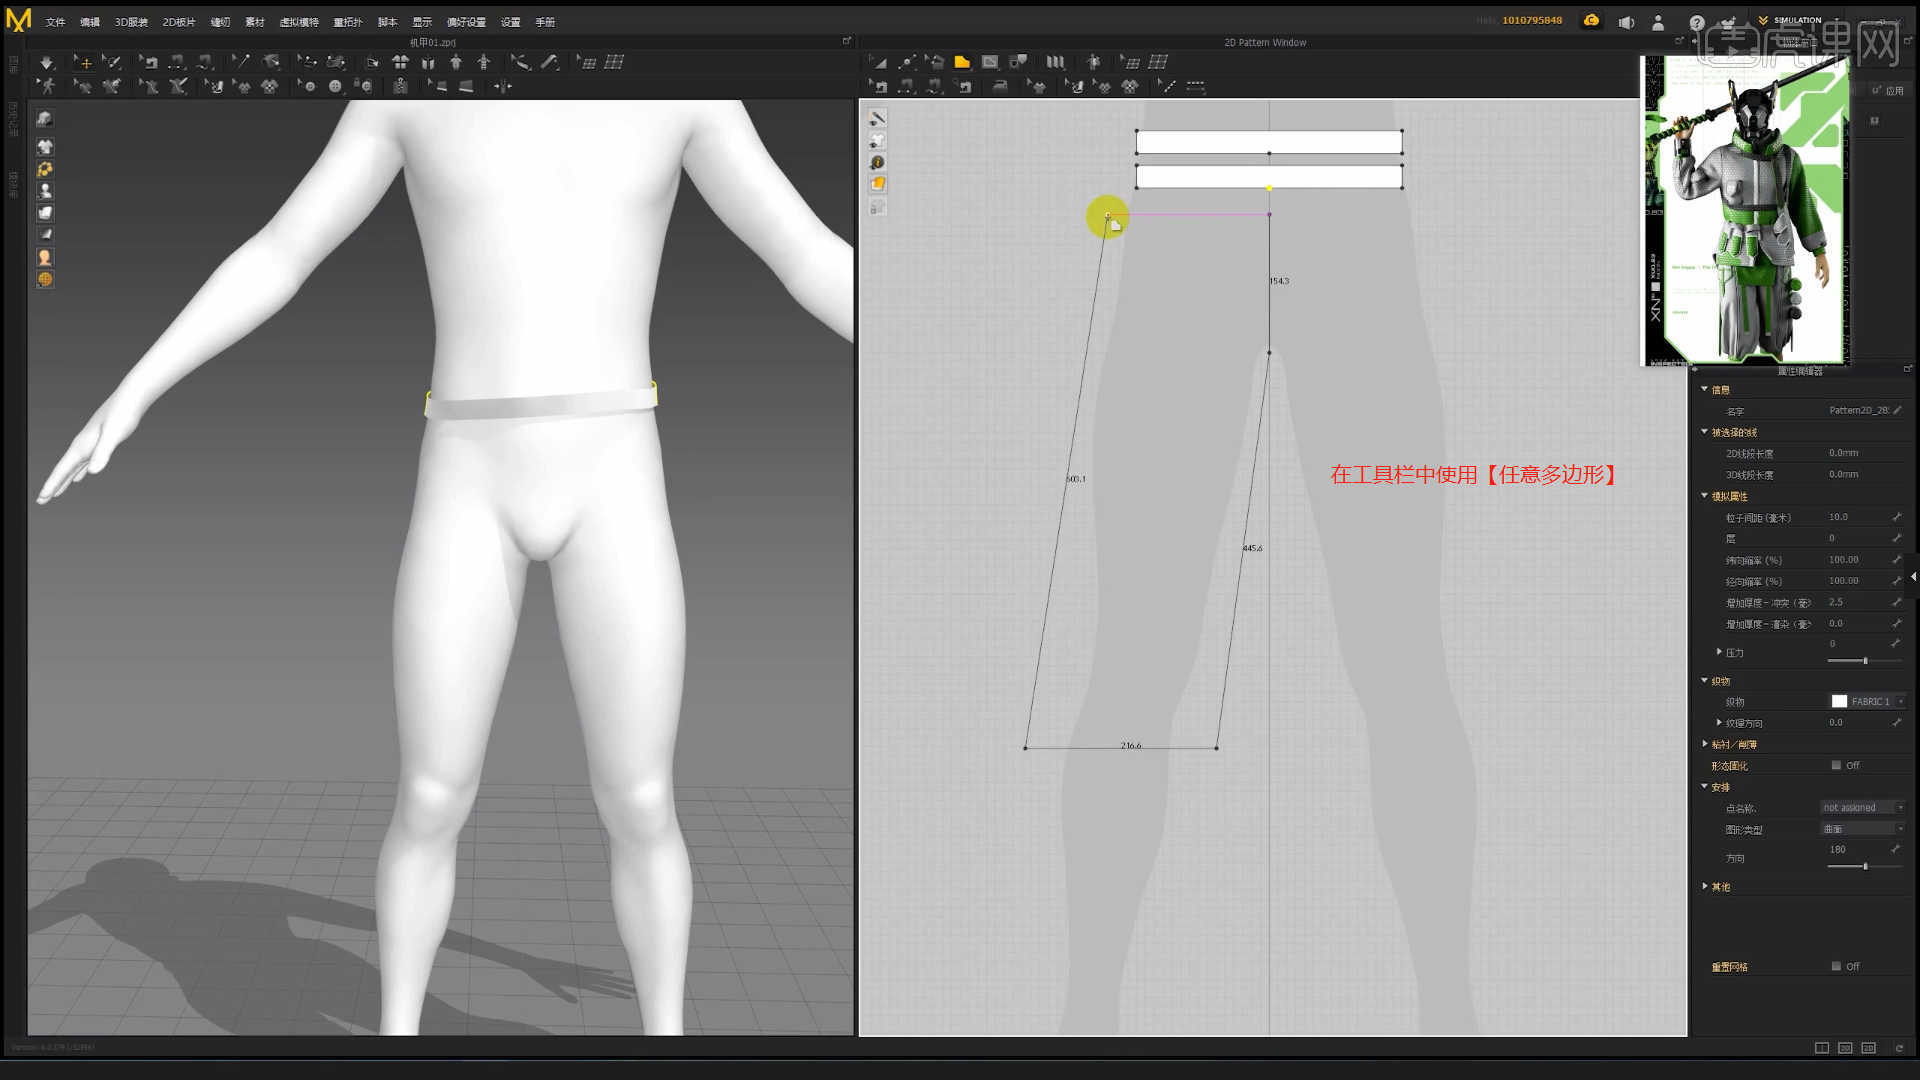
Task: Toggle the 重置网格 Off checkbox
Action: pyautogui.click(x=1836, y=966)
